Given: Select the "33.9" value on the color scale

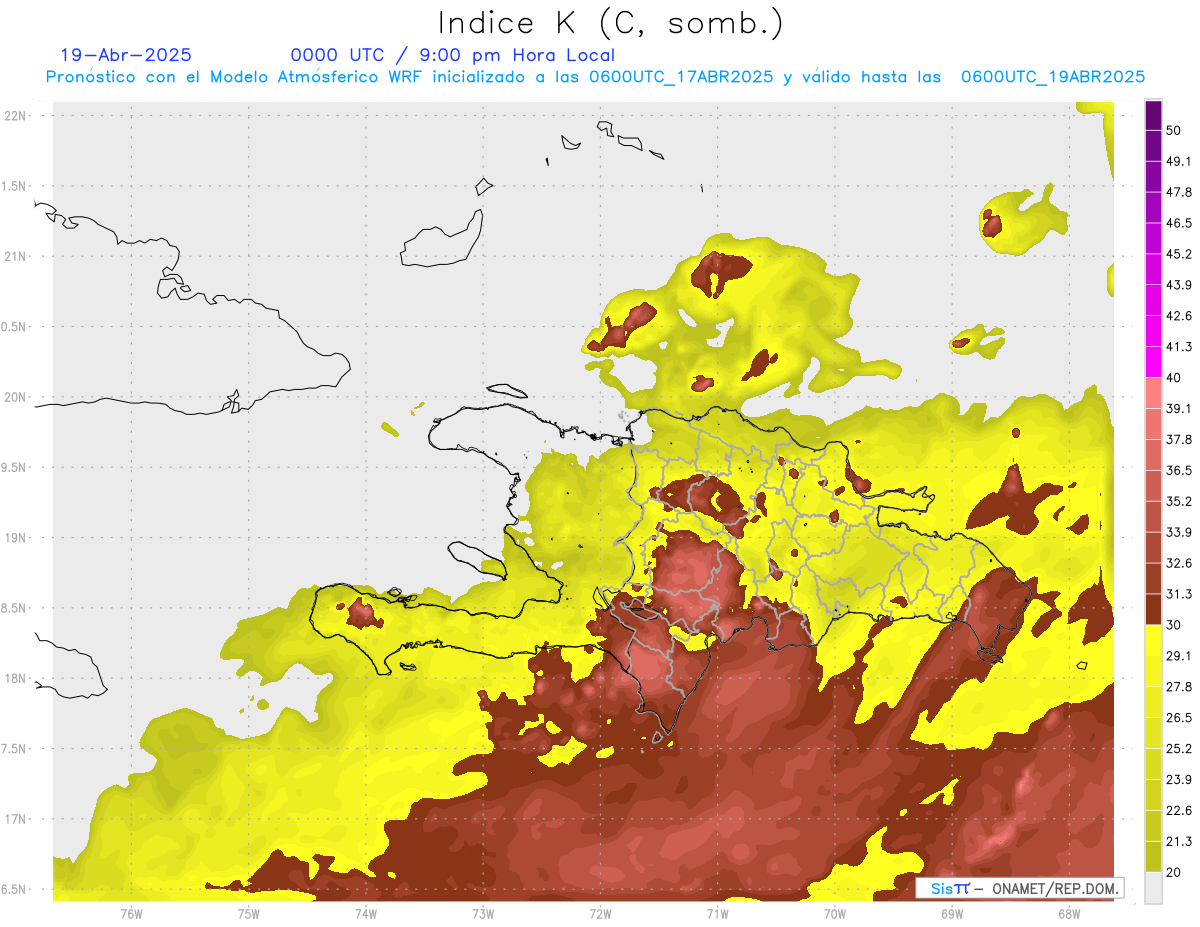Looking at the screenshot, I should [x=1178, y=532].
